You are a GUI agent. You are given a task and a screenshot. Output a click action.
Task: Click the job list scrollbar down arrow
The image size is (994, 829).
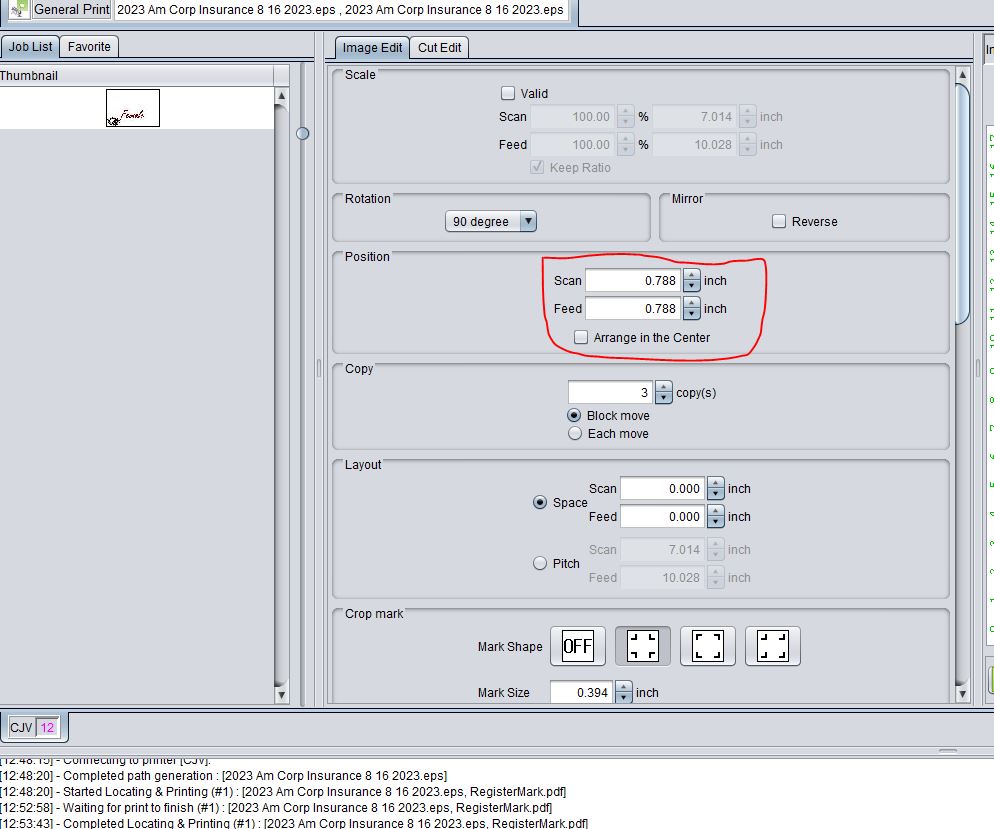[x=281, y=695]
